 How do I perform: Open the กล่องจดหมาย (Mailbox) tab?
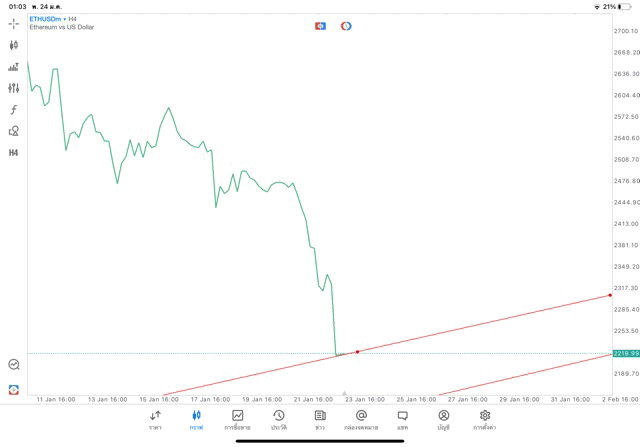(361, 419)
